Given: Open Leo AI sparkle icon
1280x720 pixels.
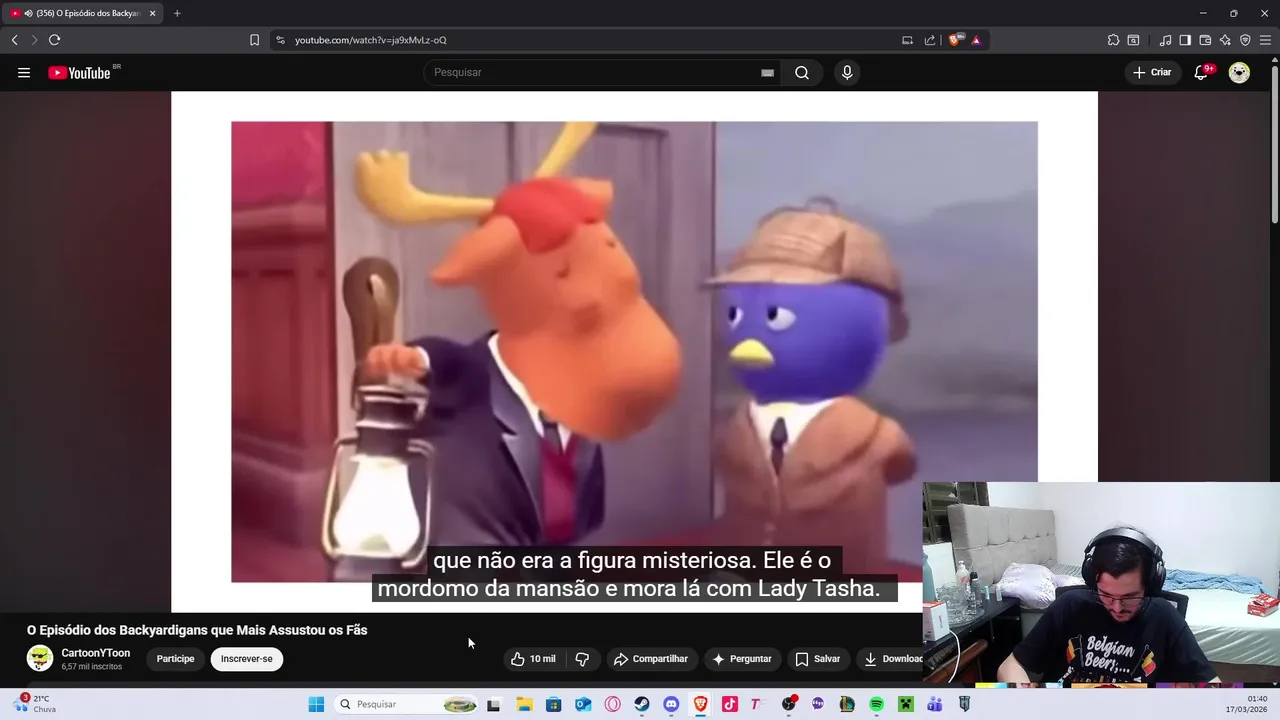Looking at the screenshot, I should point(1225,40).
